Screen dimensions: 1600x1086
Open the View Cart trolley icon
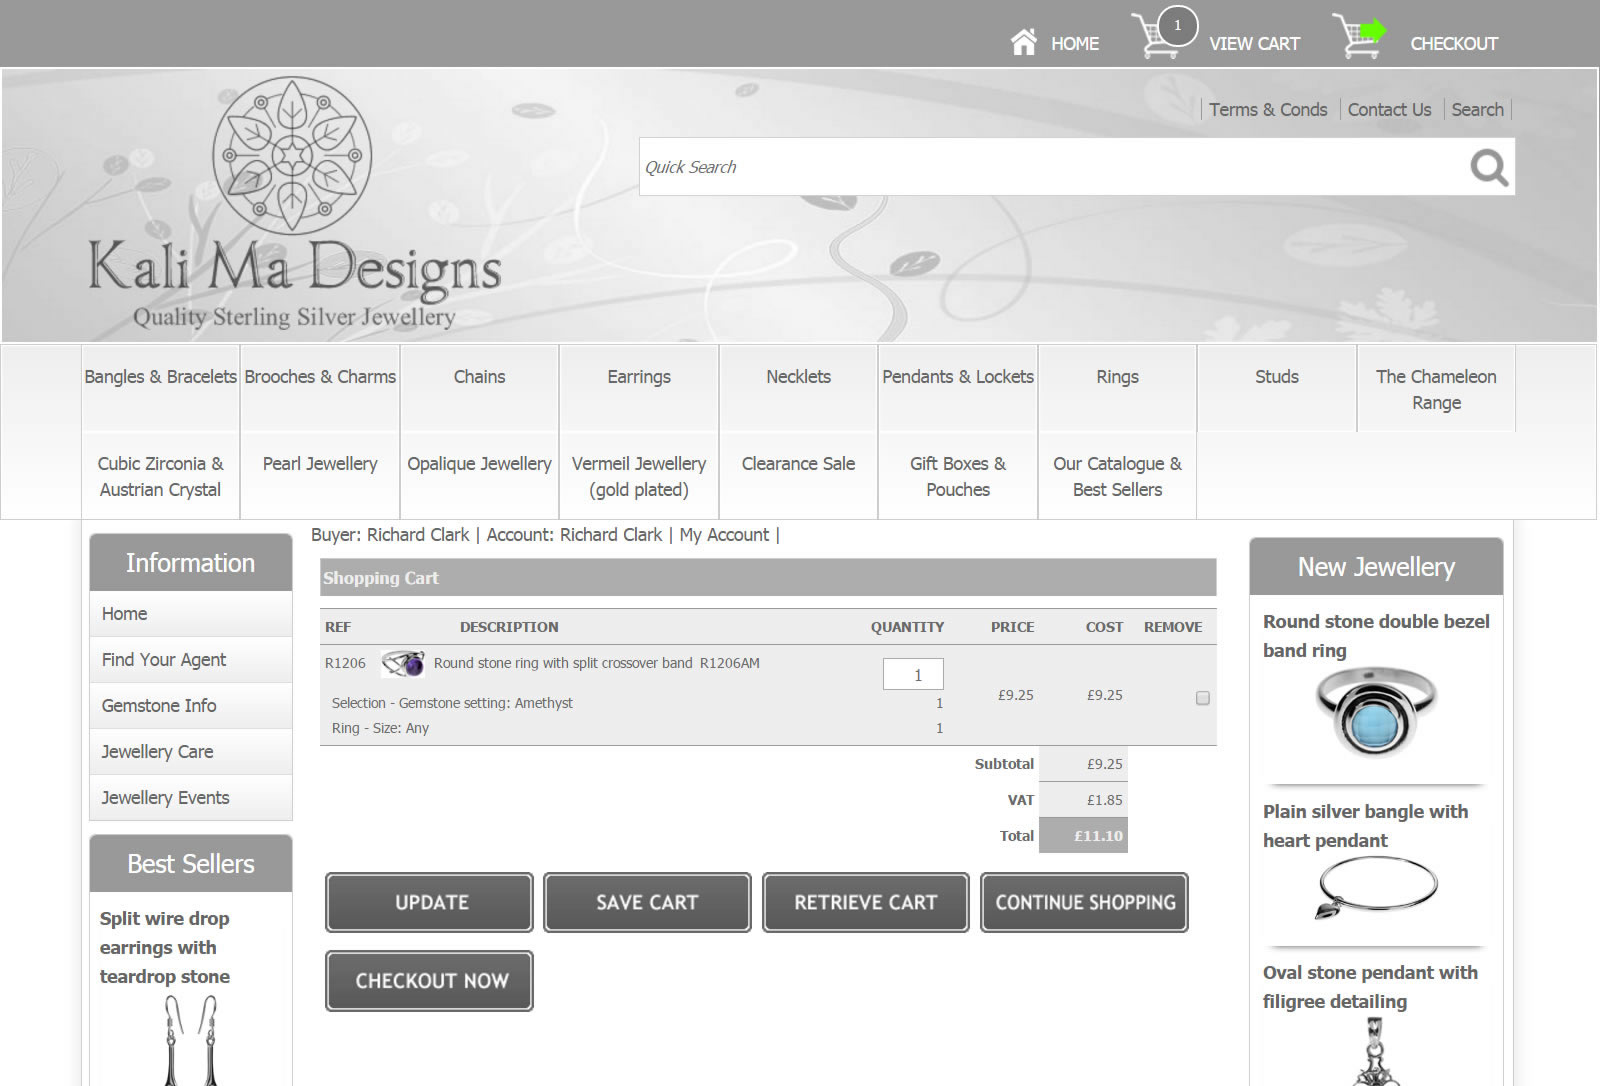pos(1157,37)
